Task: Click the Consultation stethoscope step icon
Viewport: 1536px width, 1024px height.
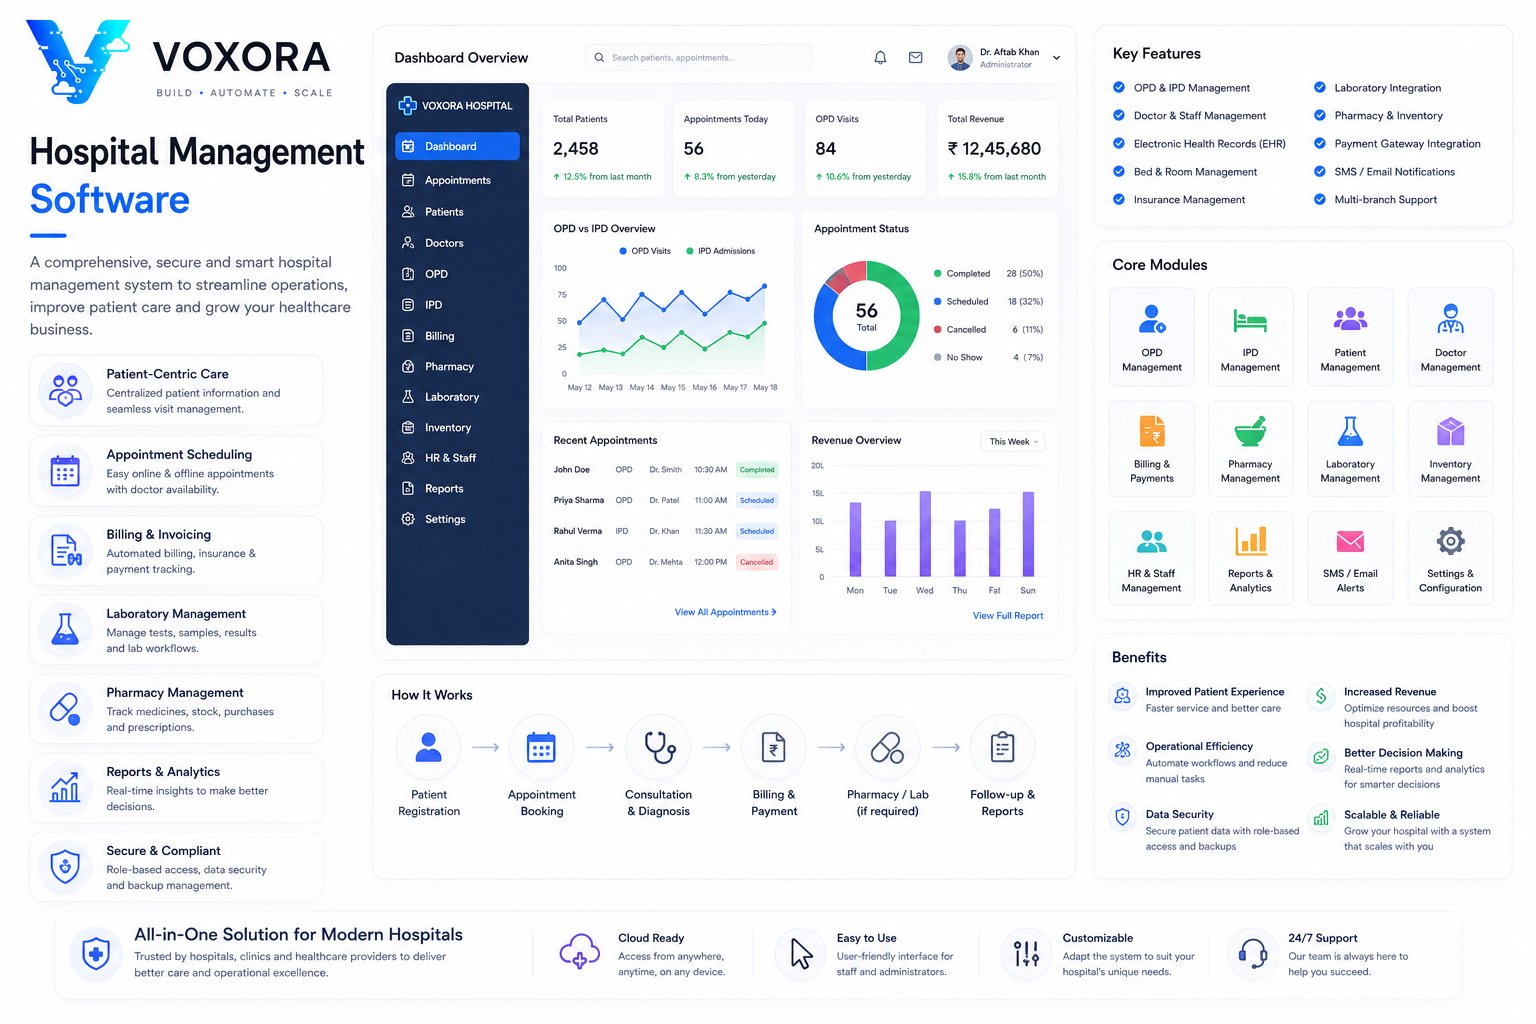Action: (658, 747)
